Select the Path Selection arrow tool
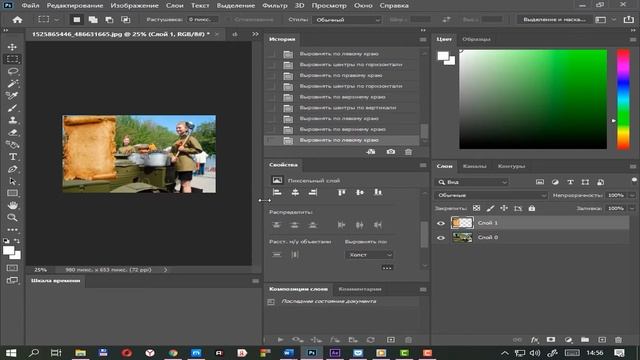Screen dimensions: 640x360 pyautogui.click(x=12, y=181)
